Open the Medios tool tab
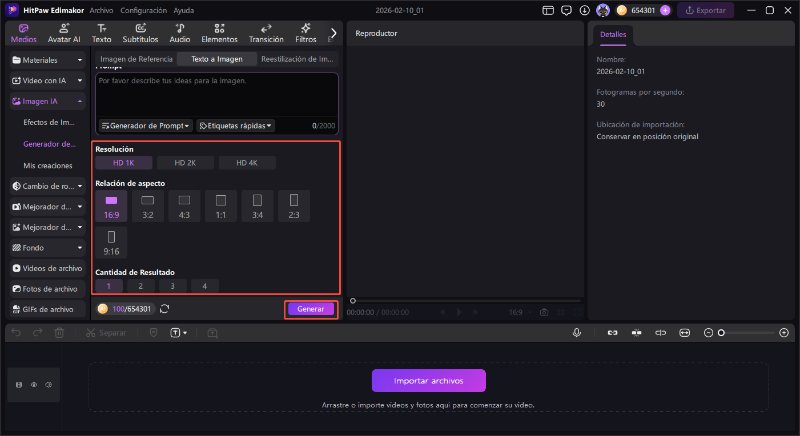 tap(23, 33)
